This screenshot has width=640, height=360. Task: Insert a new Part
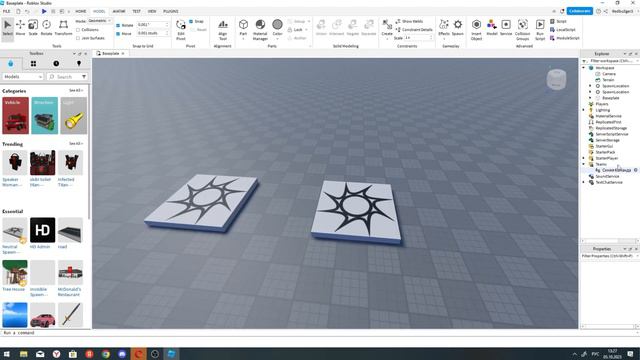(243, 29)
